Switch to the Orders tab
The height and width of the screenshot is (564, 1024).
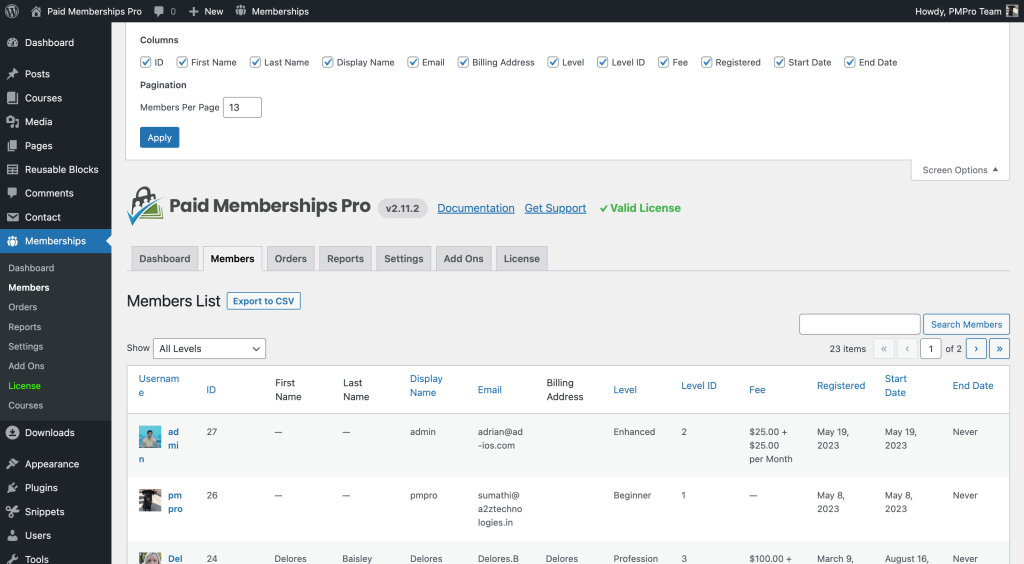click(x=291, y=258)
